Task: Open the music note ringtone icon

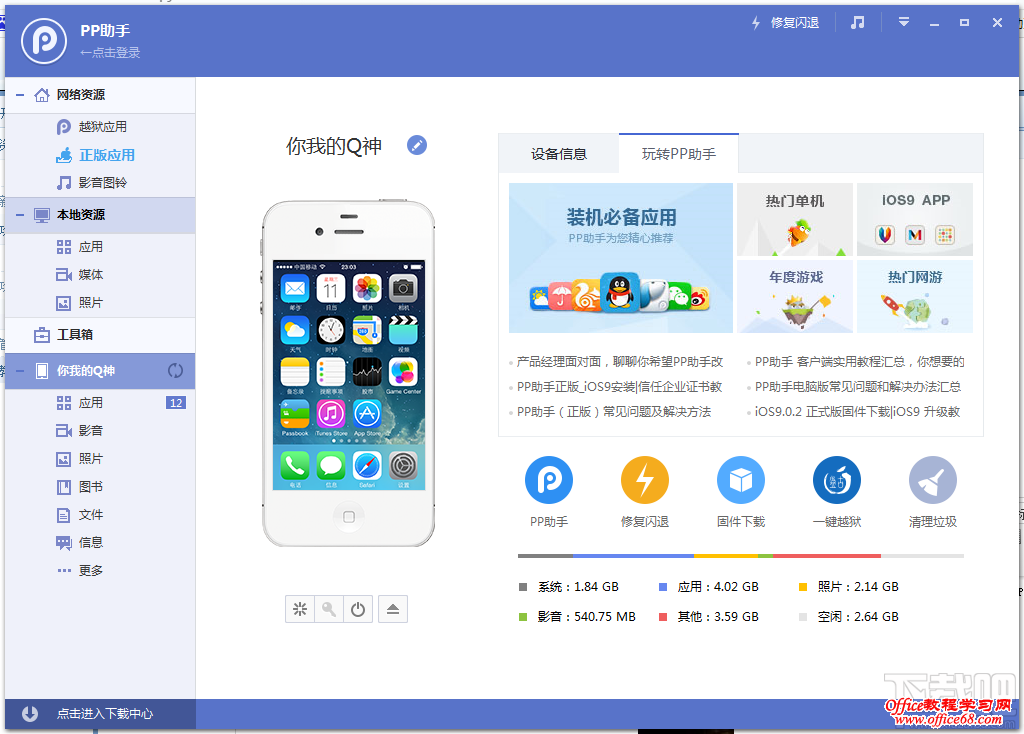Action: (857, 23)
